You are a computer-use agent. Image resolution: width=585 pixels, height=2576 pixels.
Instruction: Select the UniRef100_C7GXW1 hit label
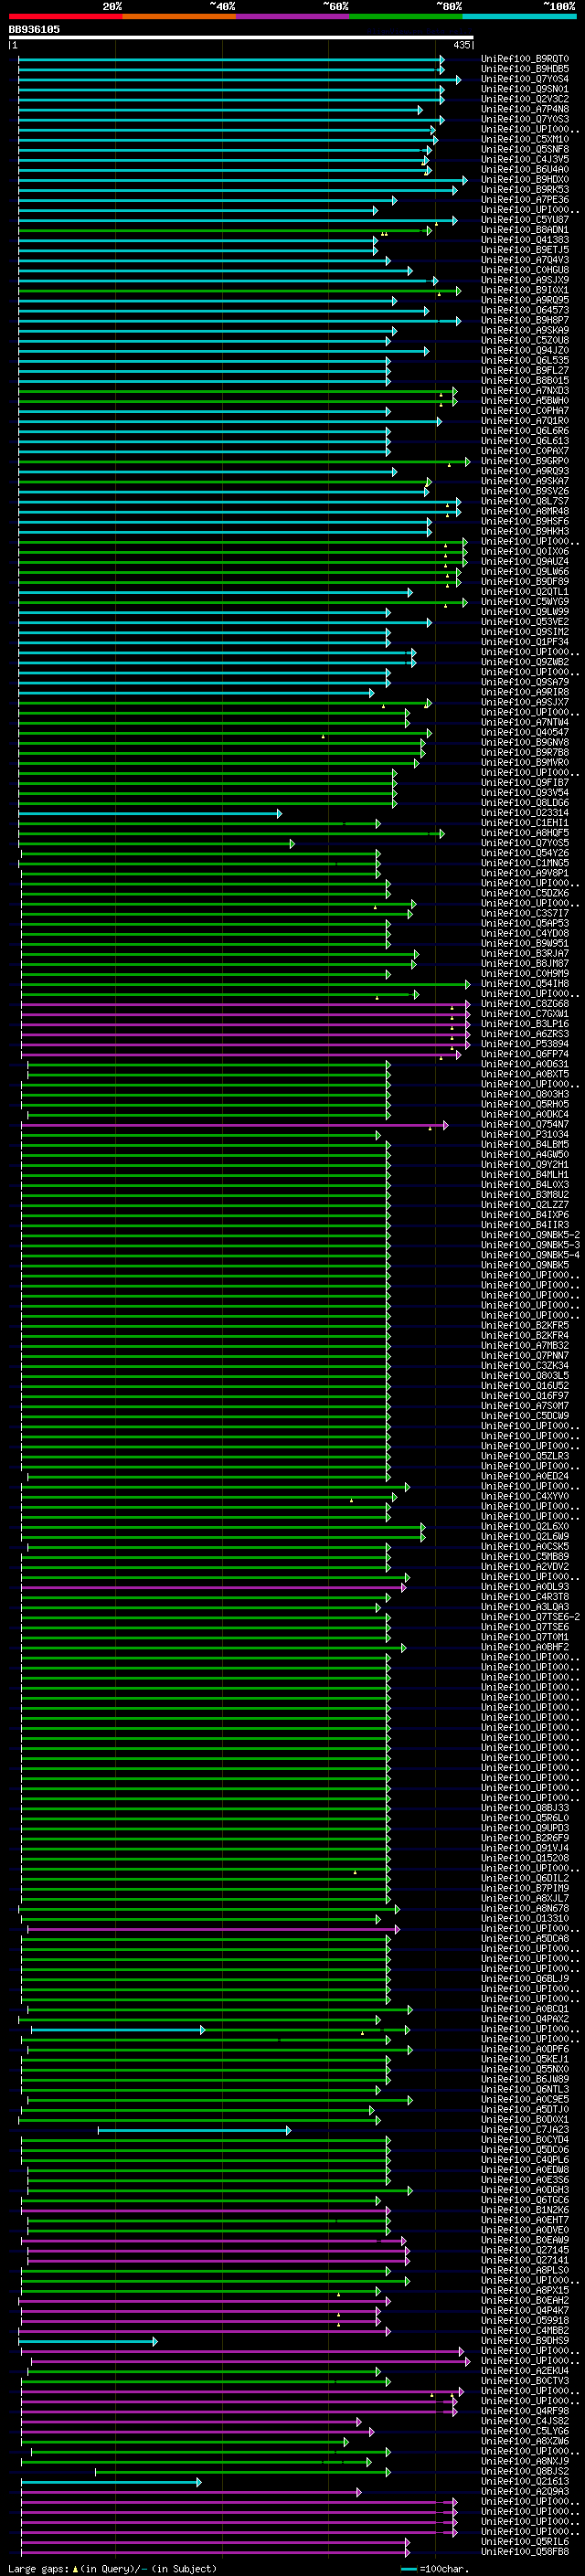[x=525, y=1014]
